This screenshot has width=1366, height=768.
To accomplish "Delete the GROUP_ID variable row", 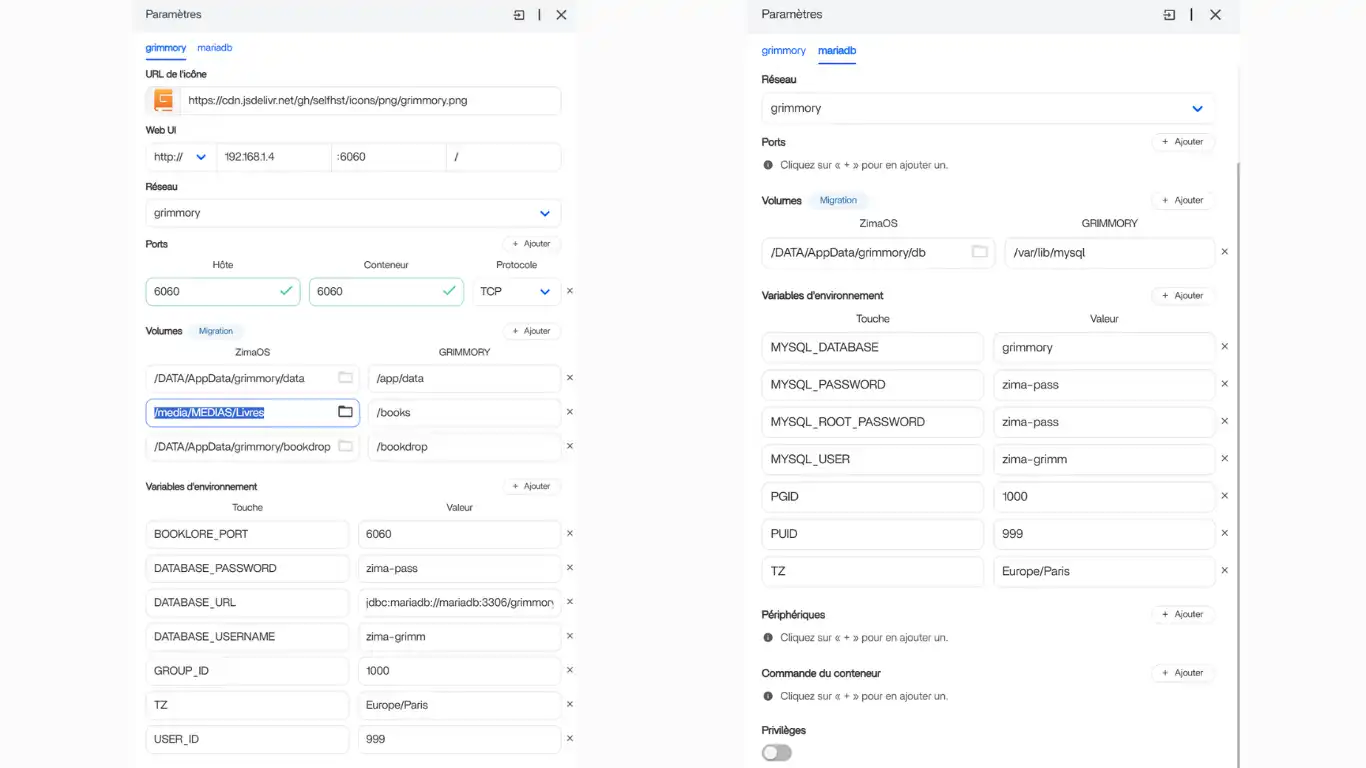I will point(570,670).
